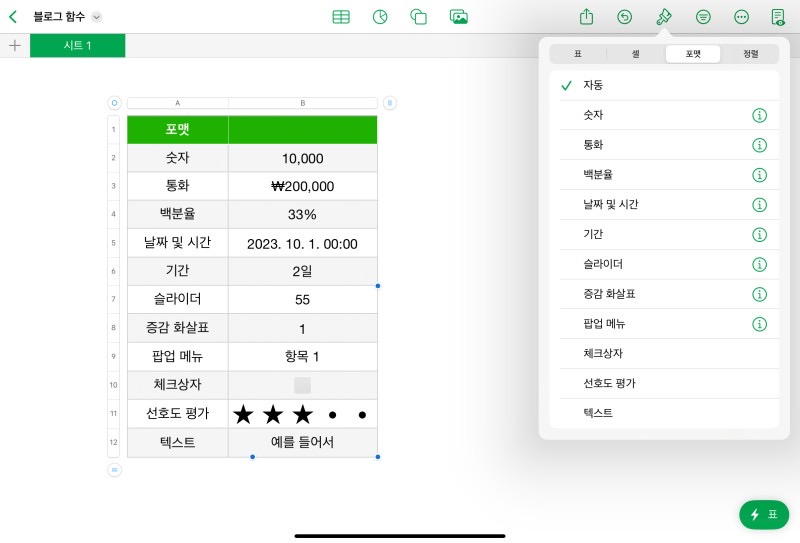Open info for 백분율 format

tap(759, 175)
